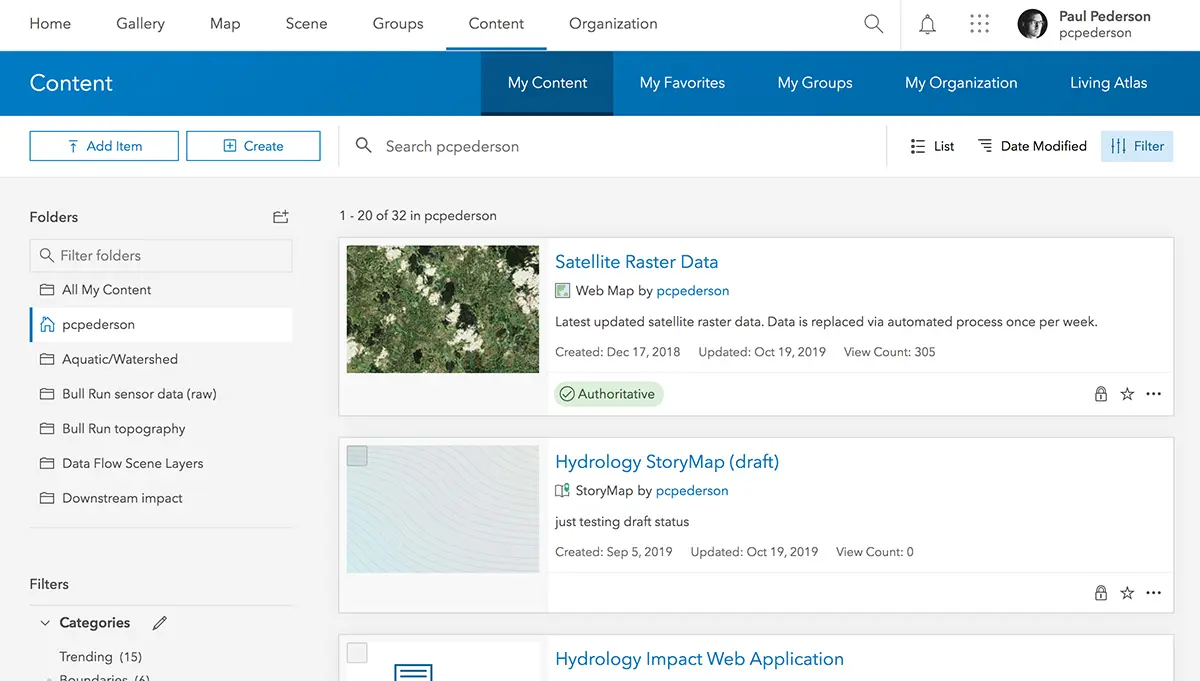1200x681 pixels.
Task: Create a new folder with the folder-plus icon
Action: 280,216
